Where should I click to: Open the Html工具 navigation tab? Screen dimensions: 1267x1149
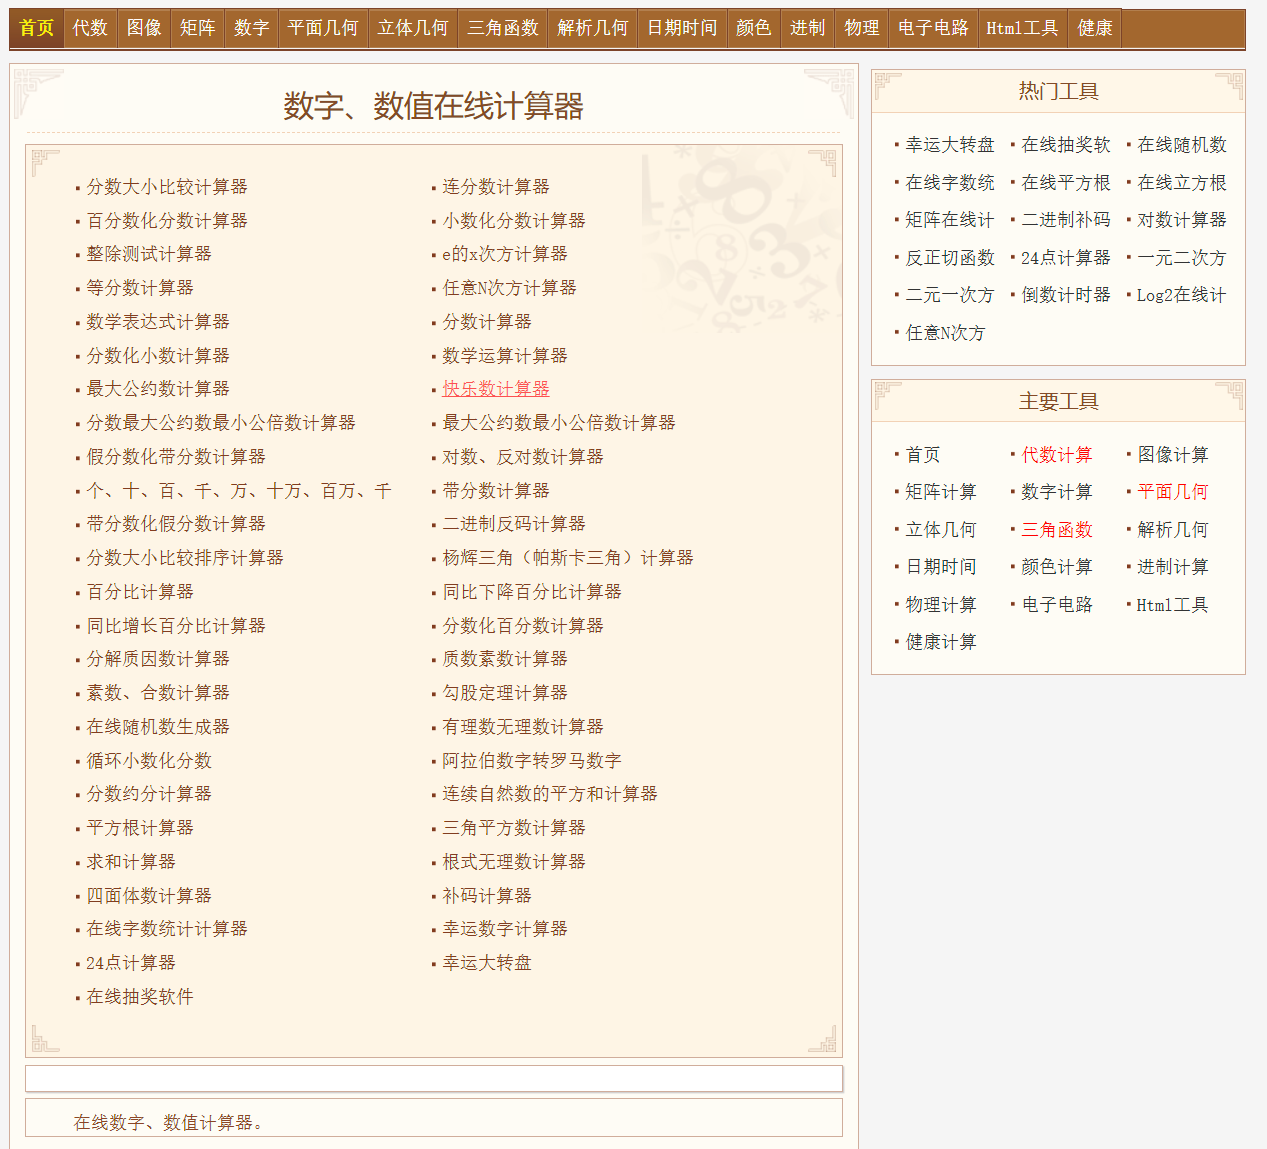pos(1021,28)
